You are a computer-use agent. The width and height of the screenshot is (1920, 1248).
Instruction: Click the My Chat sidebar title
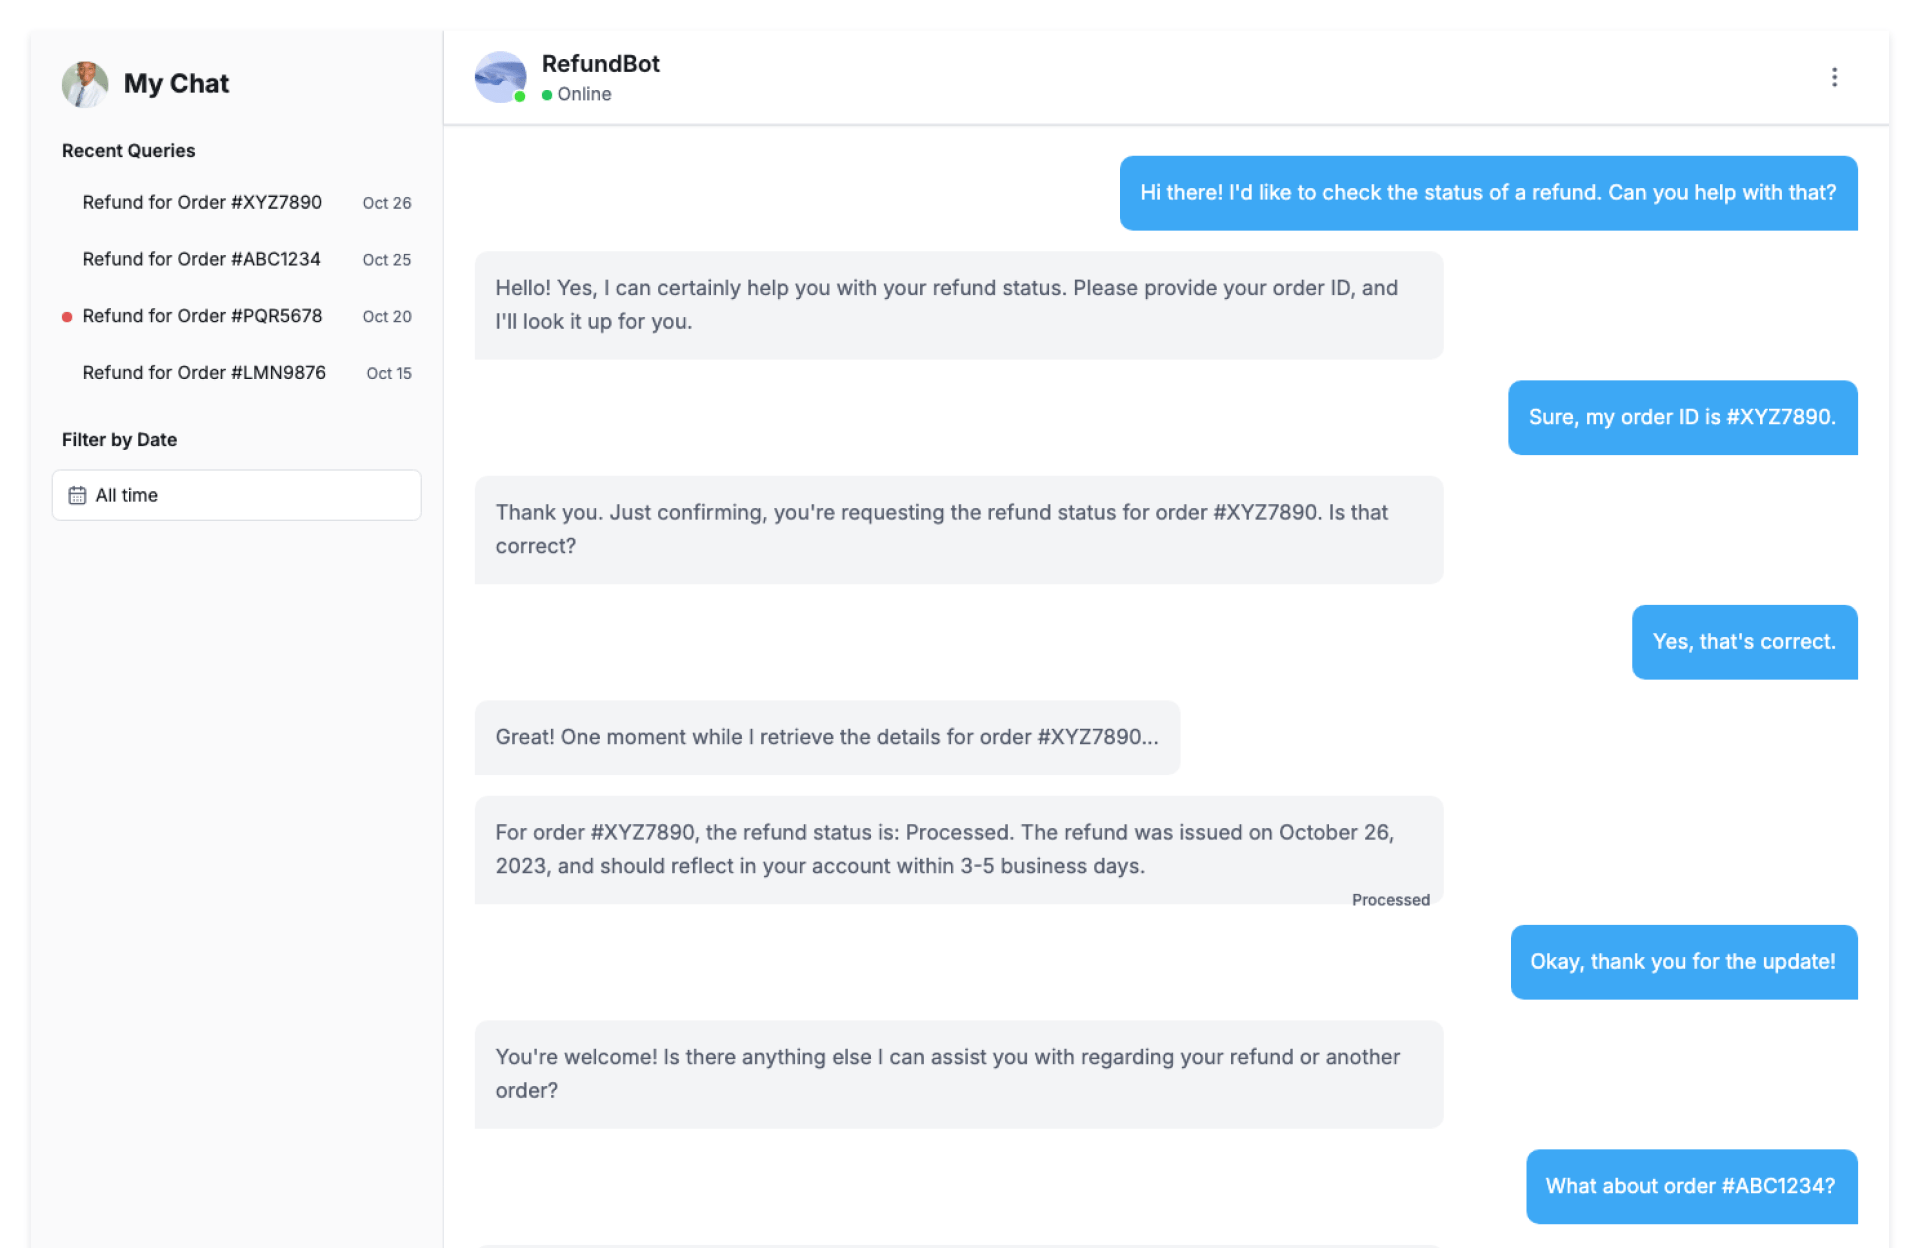[176, 84]
